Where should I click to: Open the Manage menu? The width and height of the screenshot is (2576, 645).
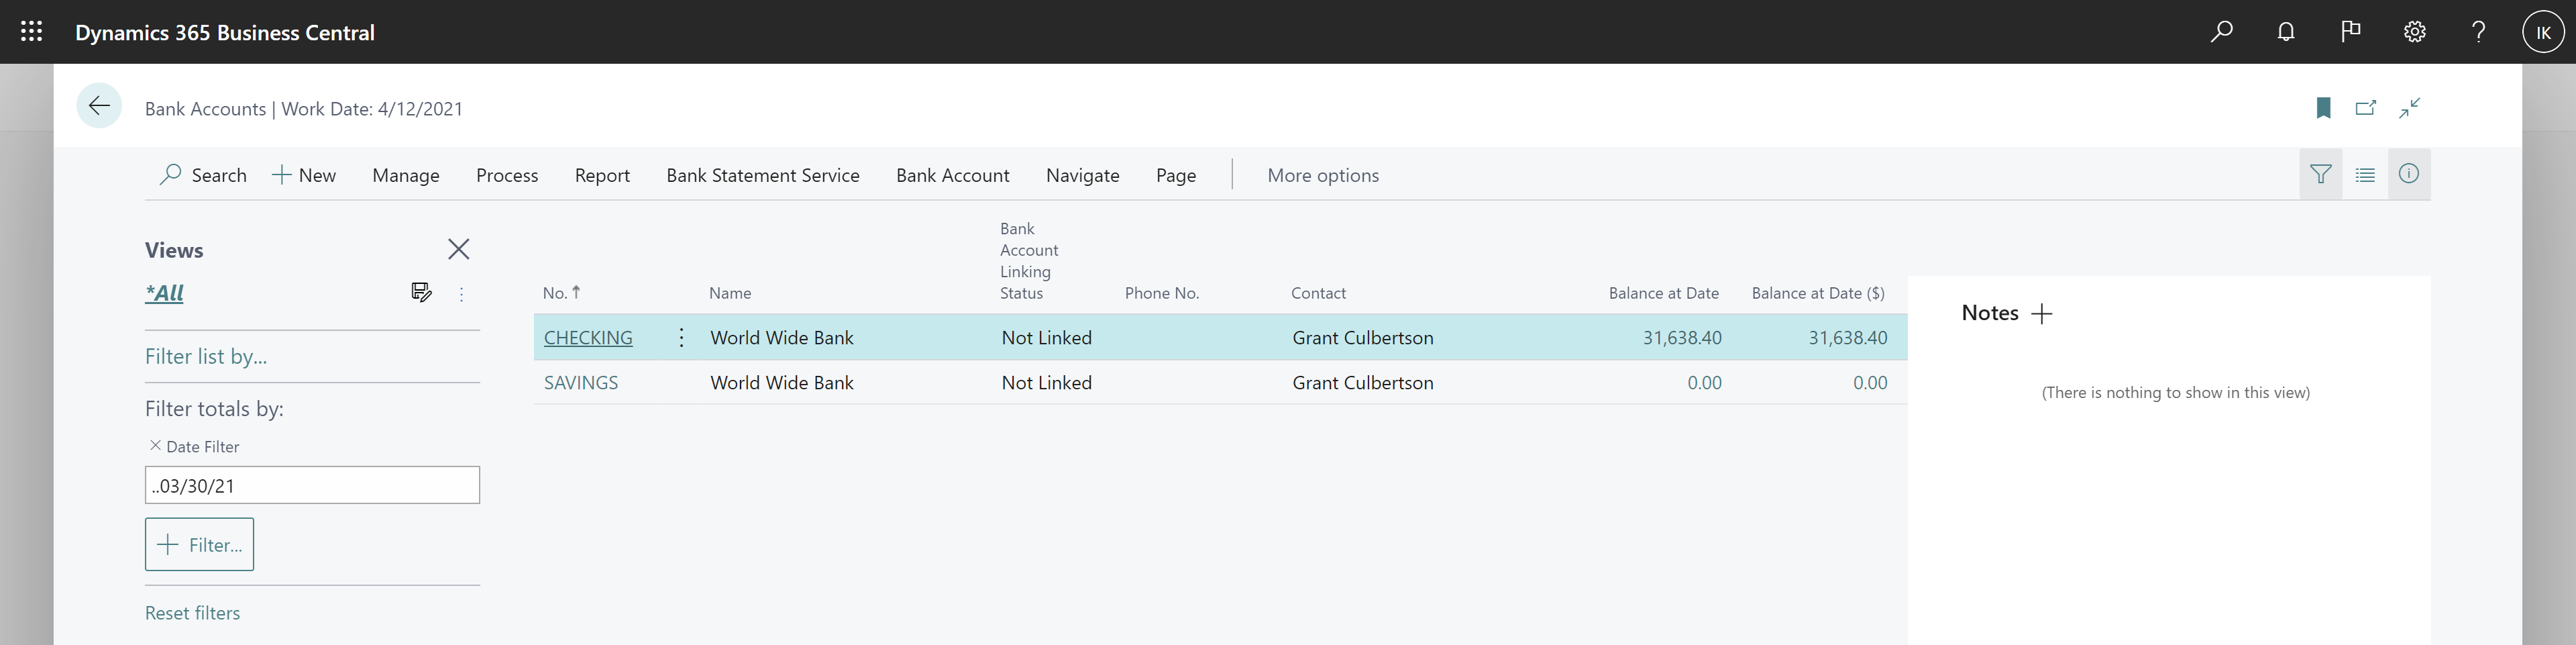coord(405,176)
